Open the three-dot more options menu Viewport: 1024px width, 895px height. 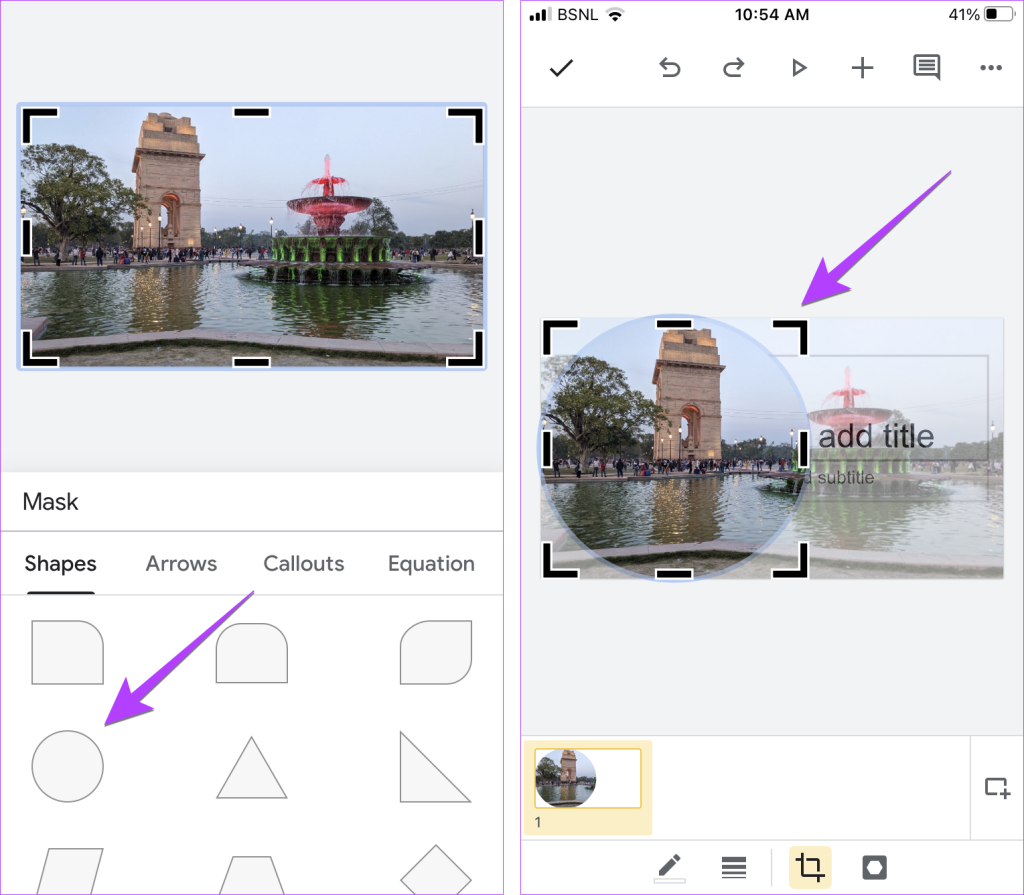(990, 68)
